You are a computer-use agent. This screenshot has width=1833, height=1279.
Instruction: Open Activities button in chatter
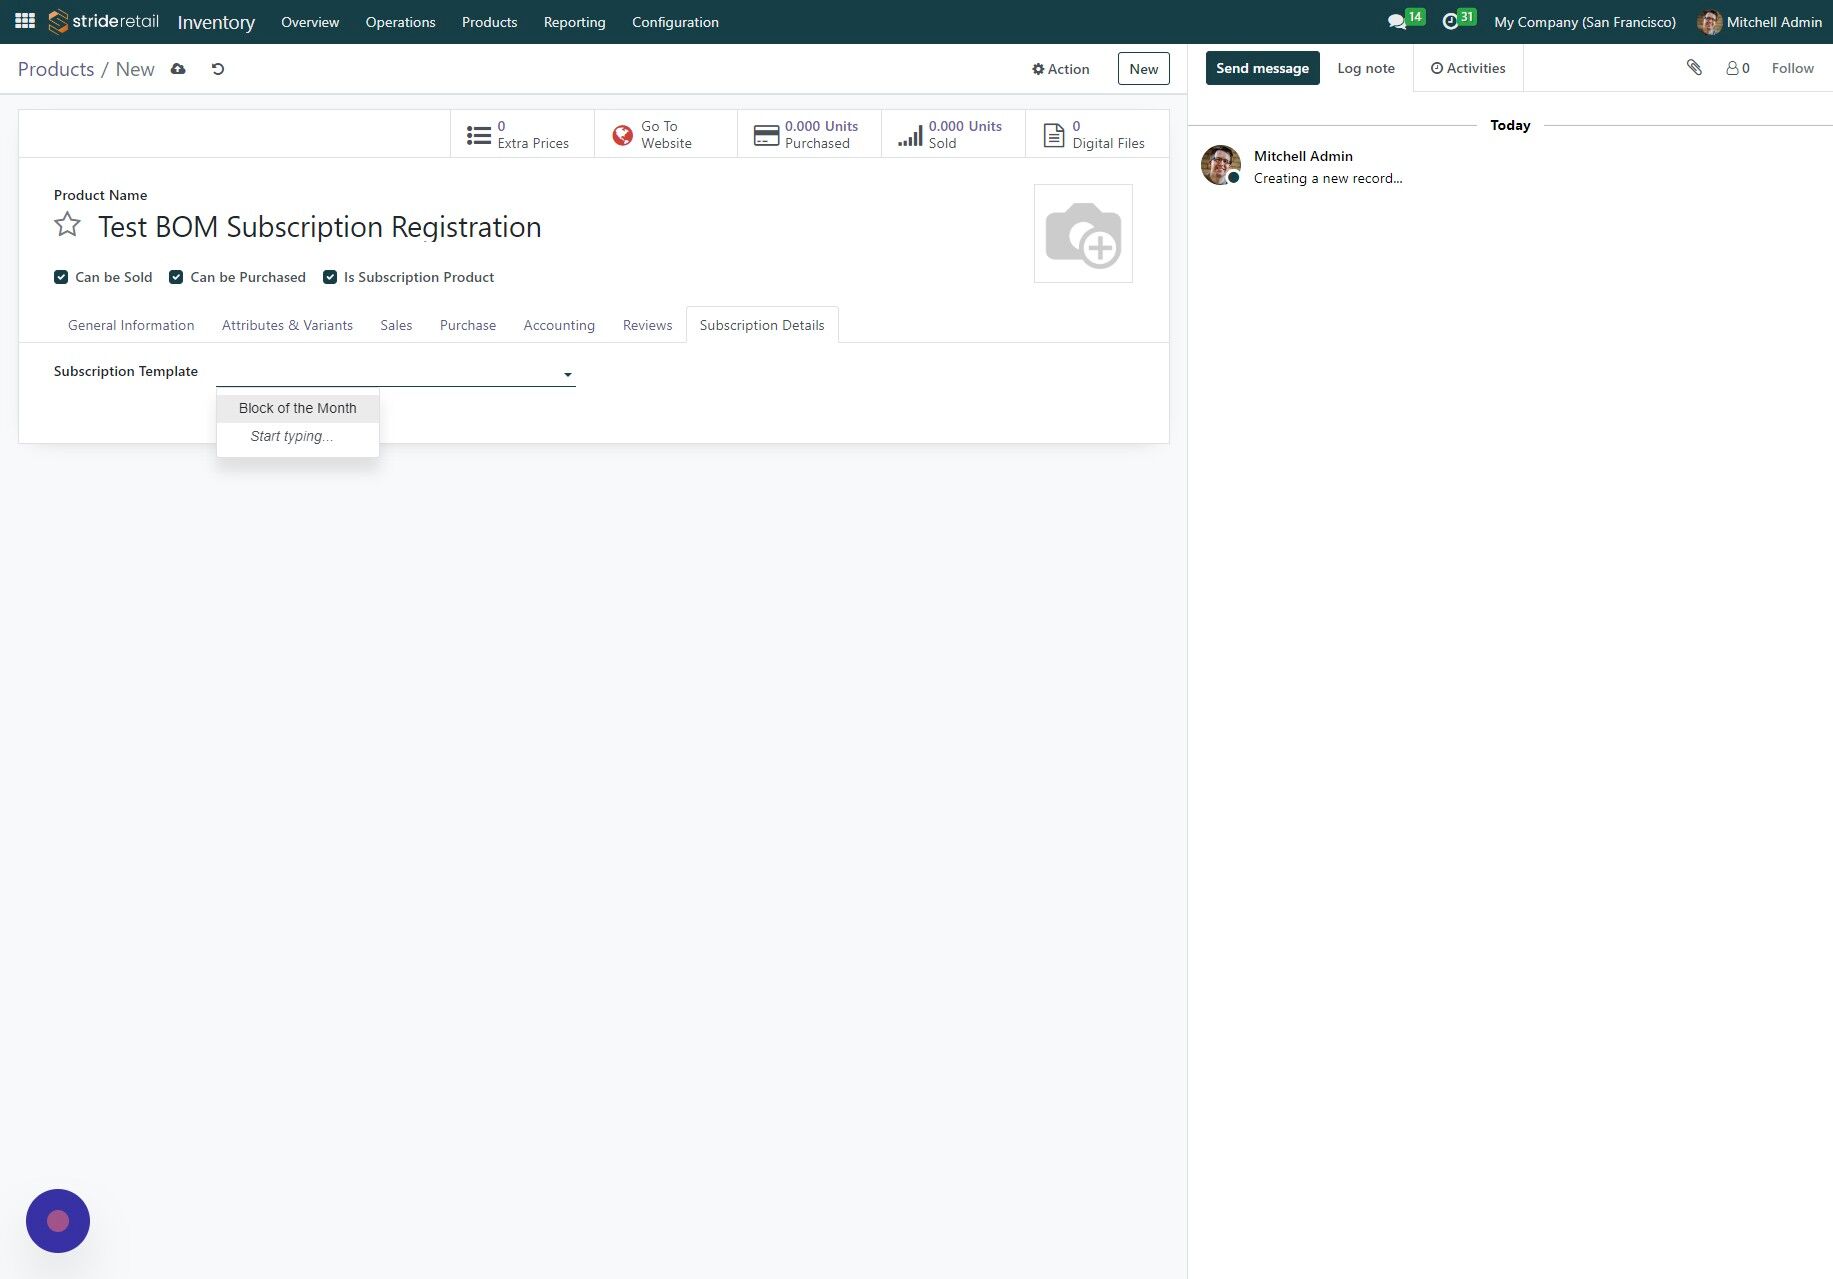click(1467, 68)
